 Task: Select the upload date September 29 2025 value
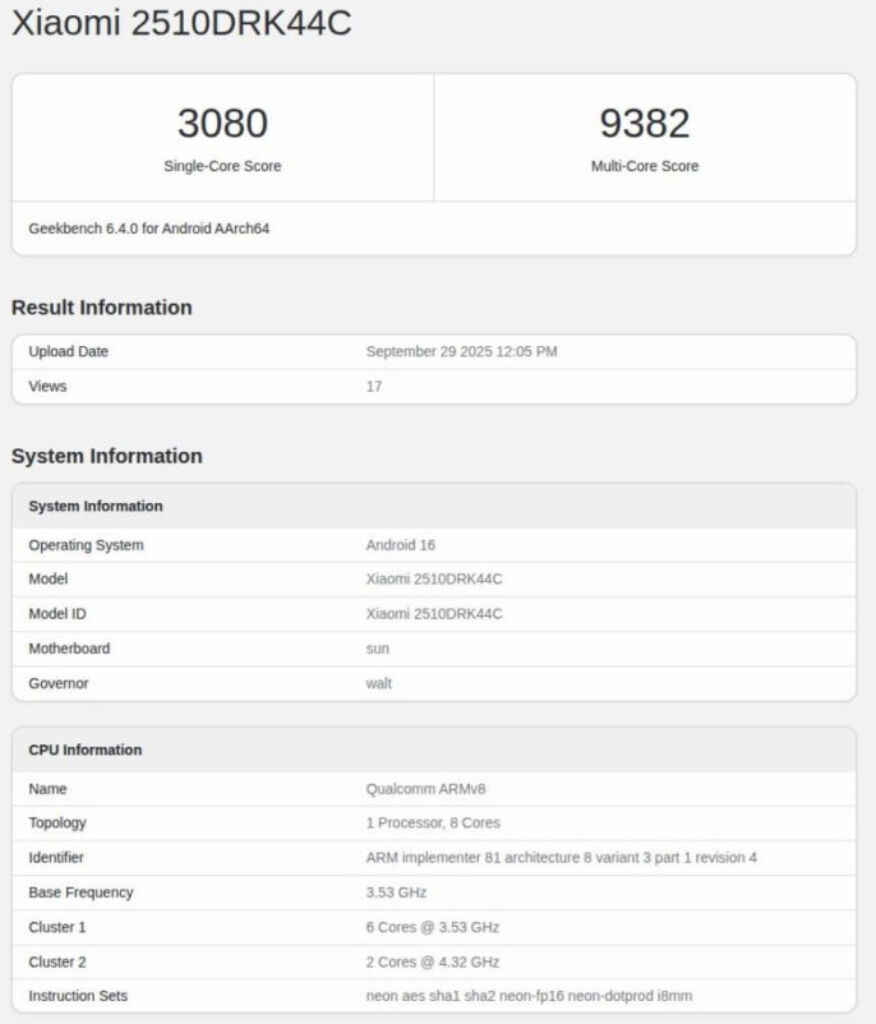coord(461,352)
